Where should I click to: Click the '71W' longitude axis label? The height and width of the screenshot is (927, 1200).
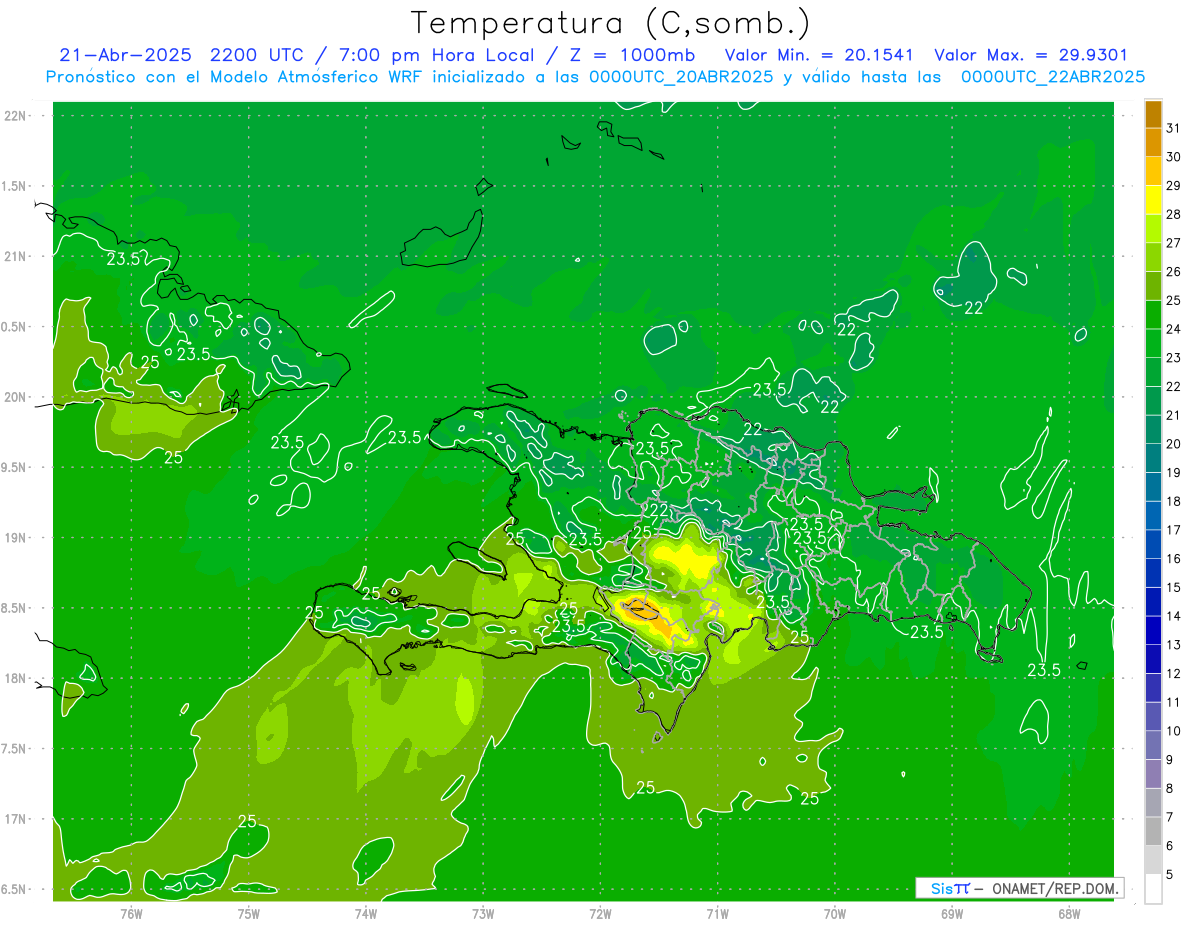[717, 913]
